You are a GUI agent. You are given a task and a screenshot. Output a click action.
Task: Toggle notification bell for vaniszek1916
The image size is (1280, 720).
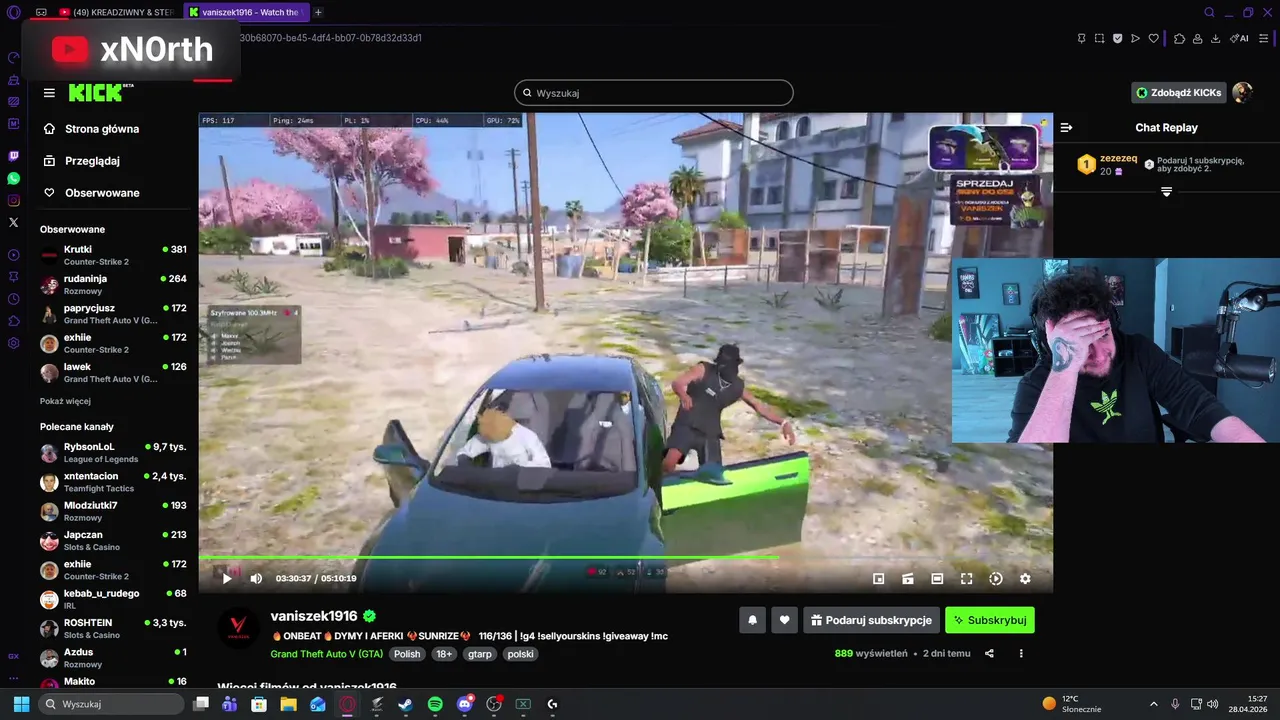(x=753, y=620)
